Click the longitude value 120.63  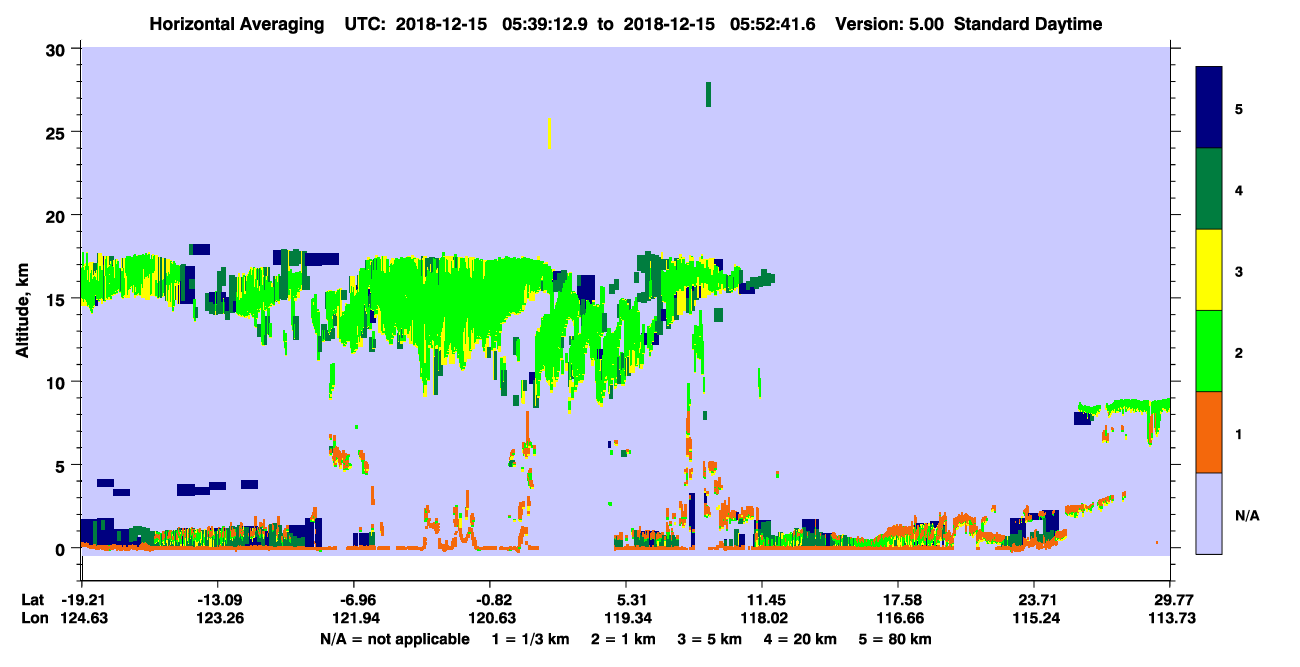(x=490, y=618)
